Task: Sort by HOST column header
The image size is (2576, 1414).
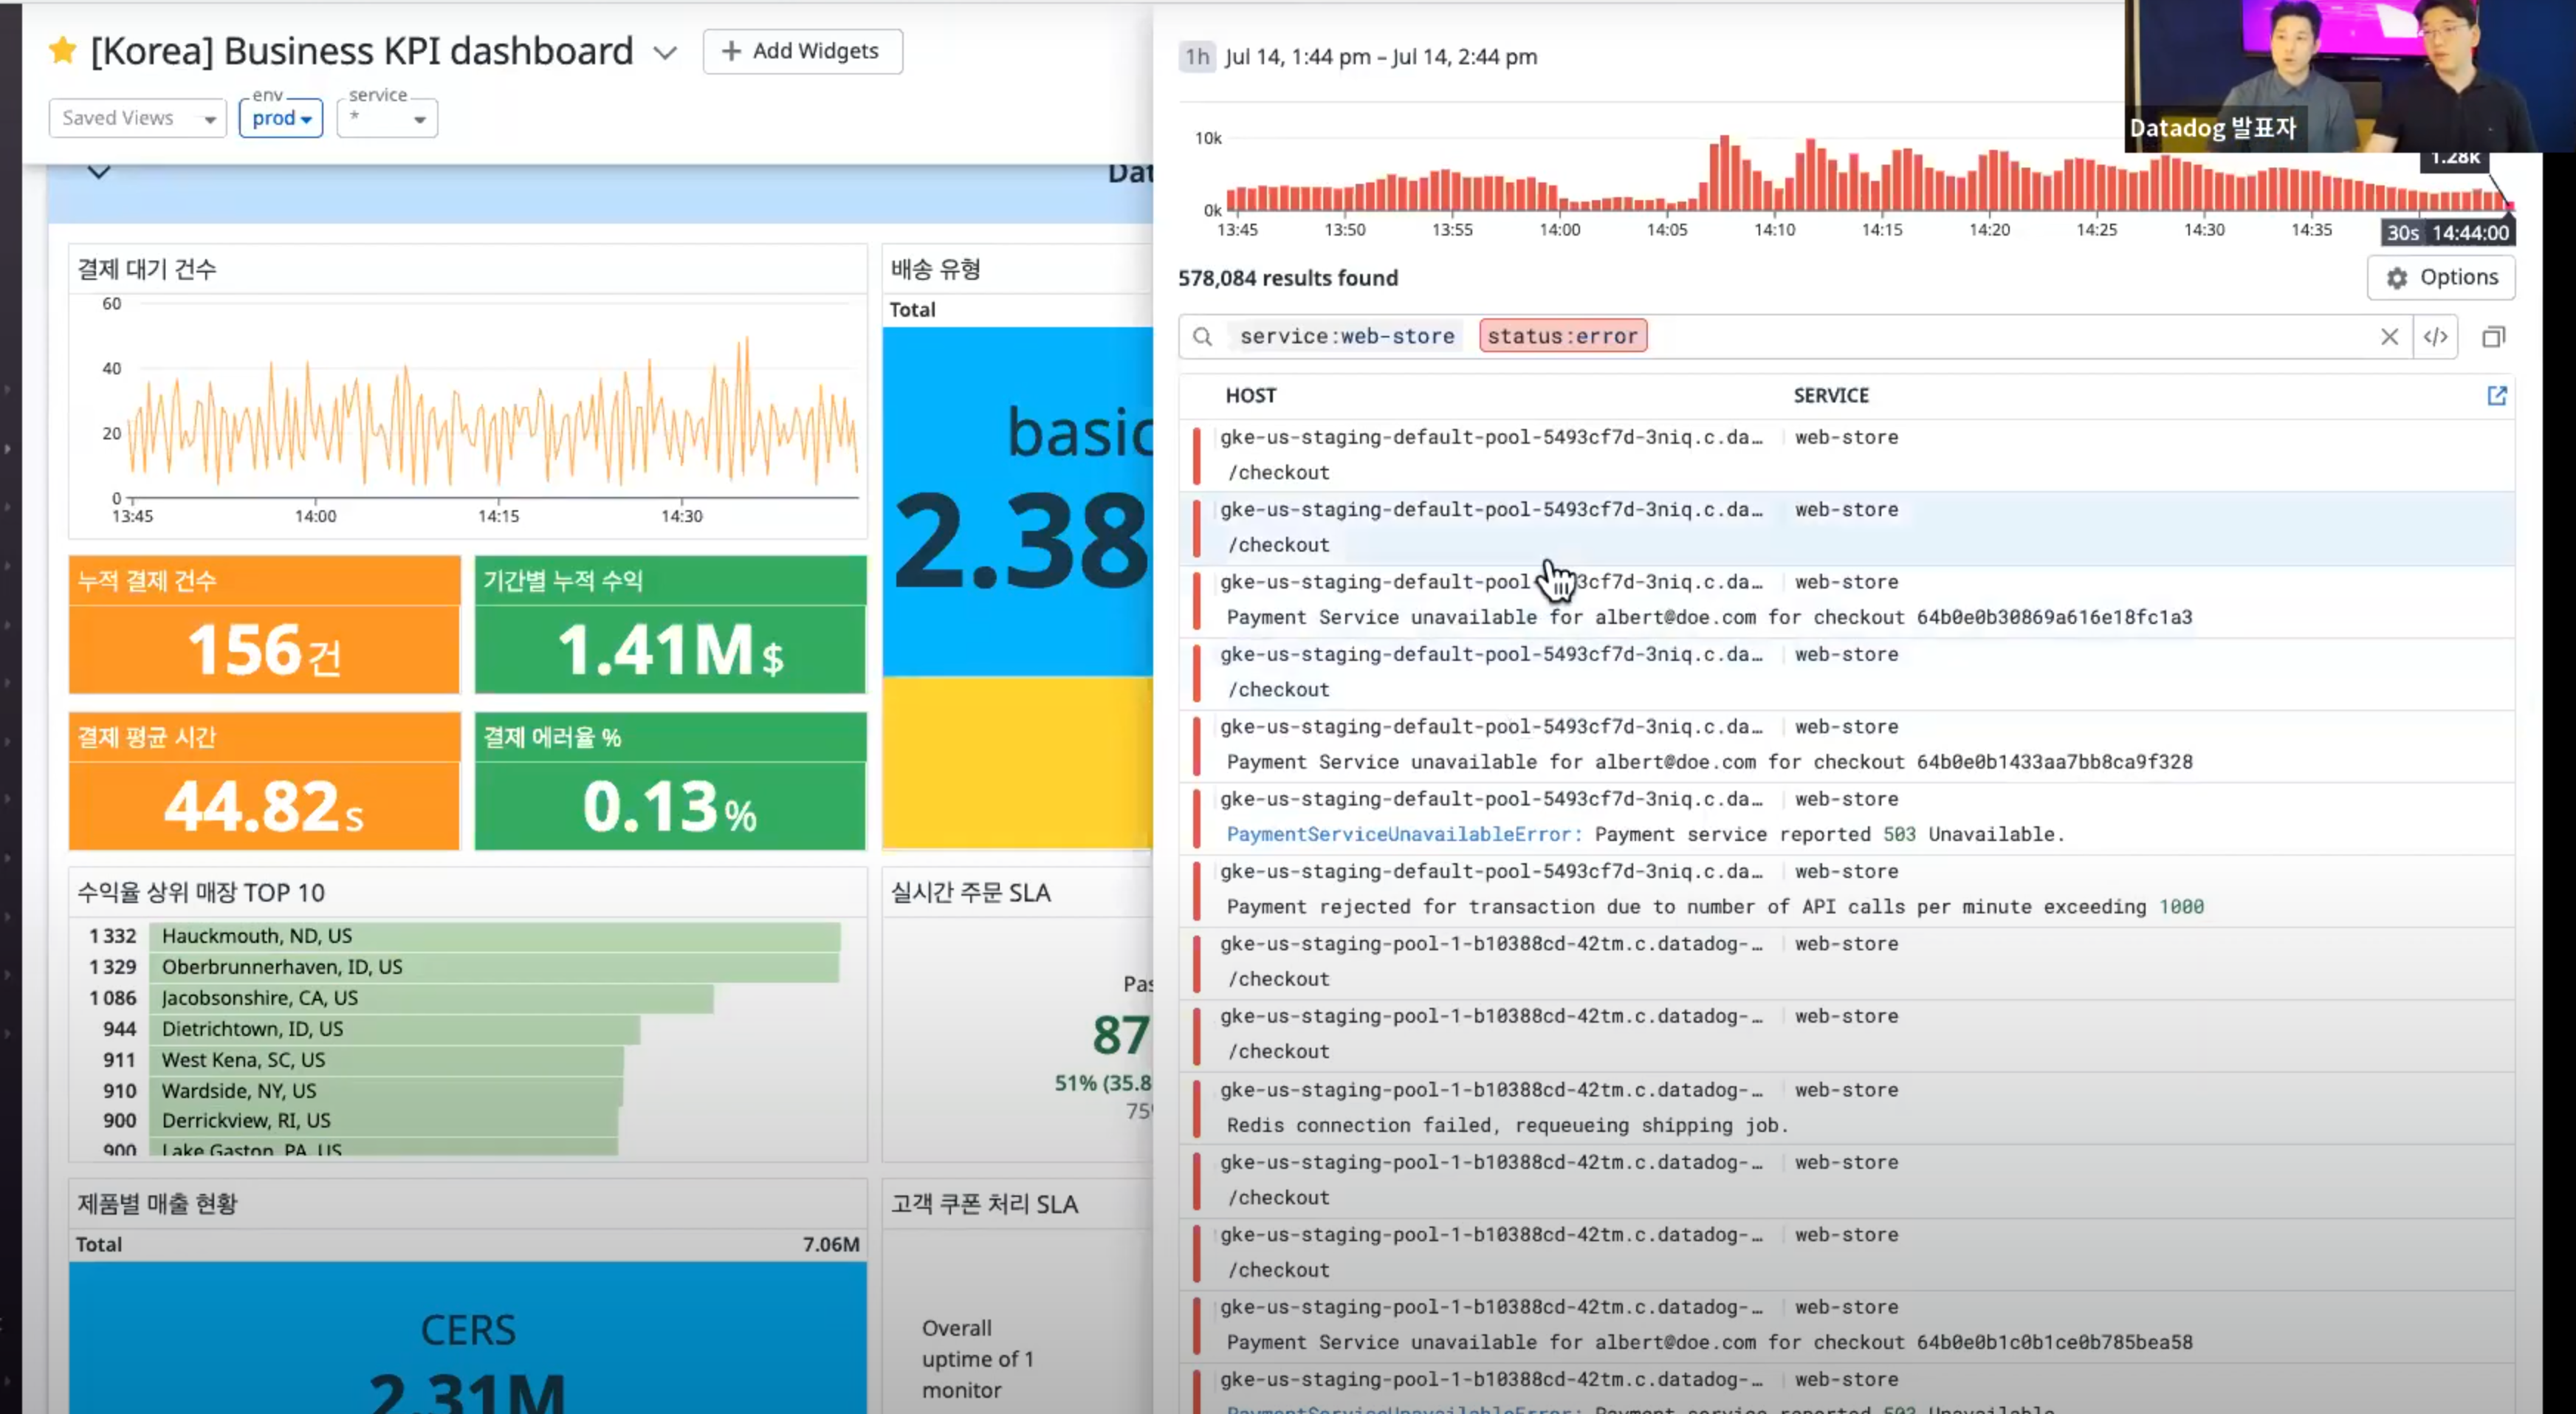Action: tap(1250, 395)
